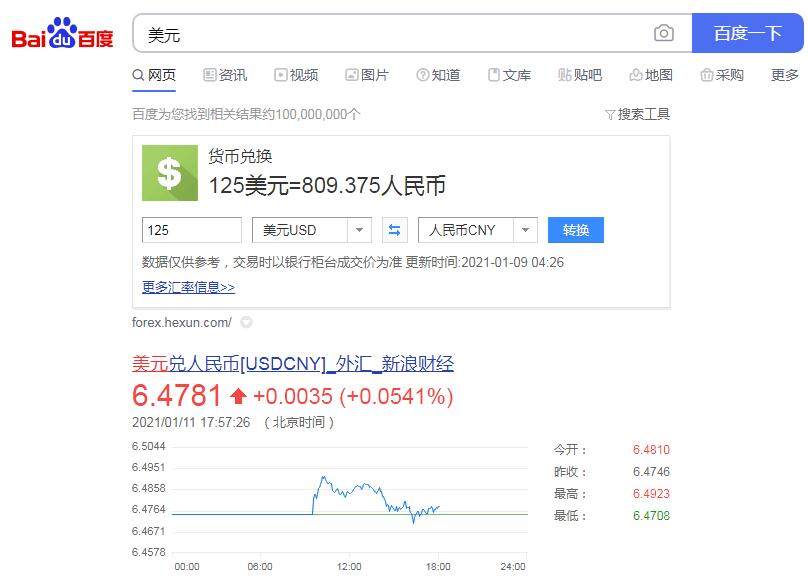Click the small icon beside forex.hexun.com

coord(247,322)
